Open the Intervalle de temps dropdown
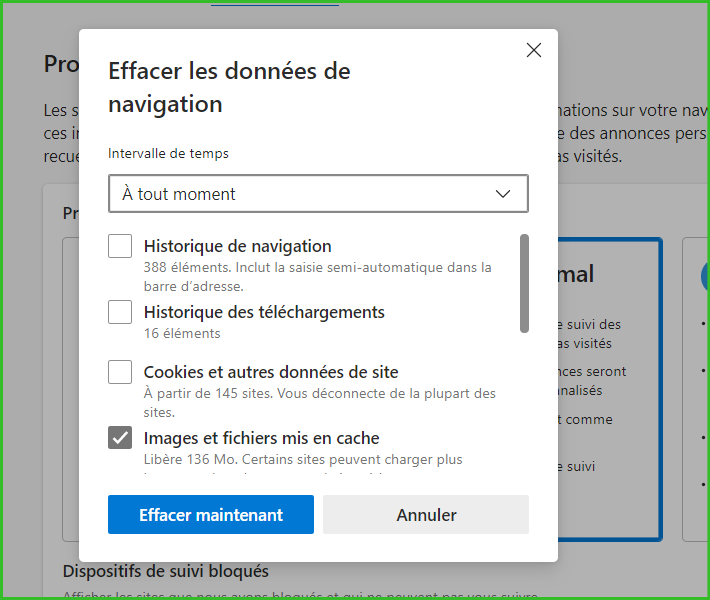Image resolution: width=710 pixels, height=600 pixels. (x=318, y=194)
